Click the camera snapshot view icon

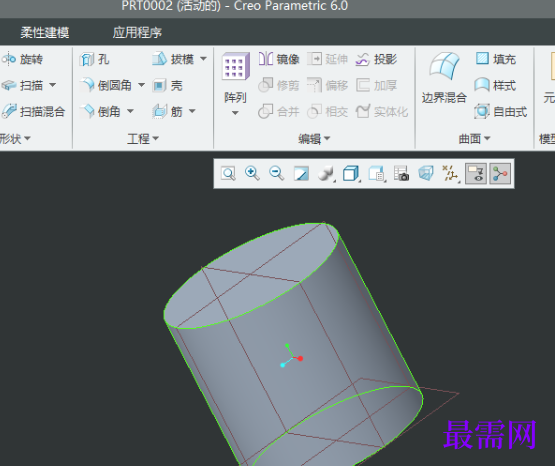click(x=401, y=173)
